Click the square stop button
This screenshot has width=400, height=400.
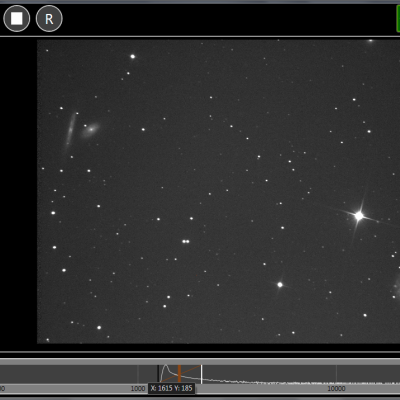(16, 19)
